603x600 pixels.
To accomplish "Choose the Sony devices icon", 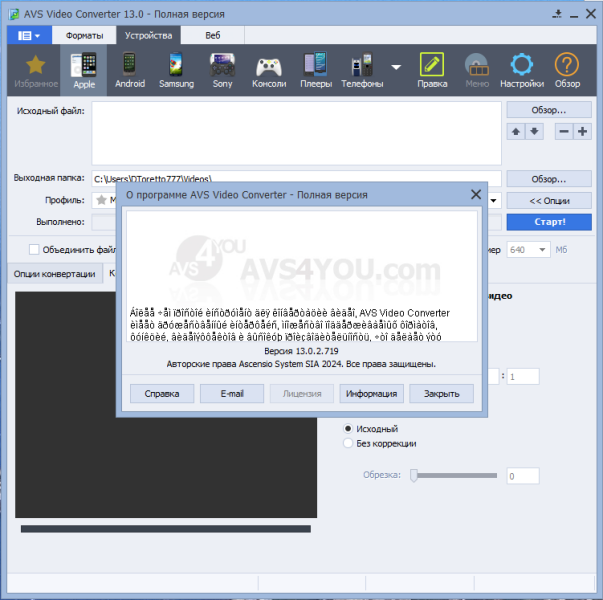I will coord(222,70).
